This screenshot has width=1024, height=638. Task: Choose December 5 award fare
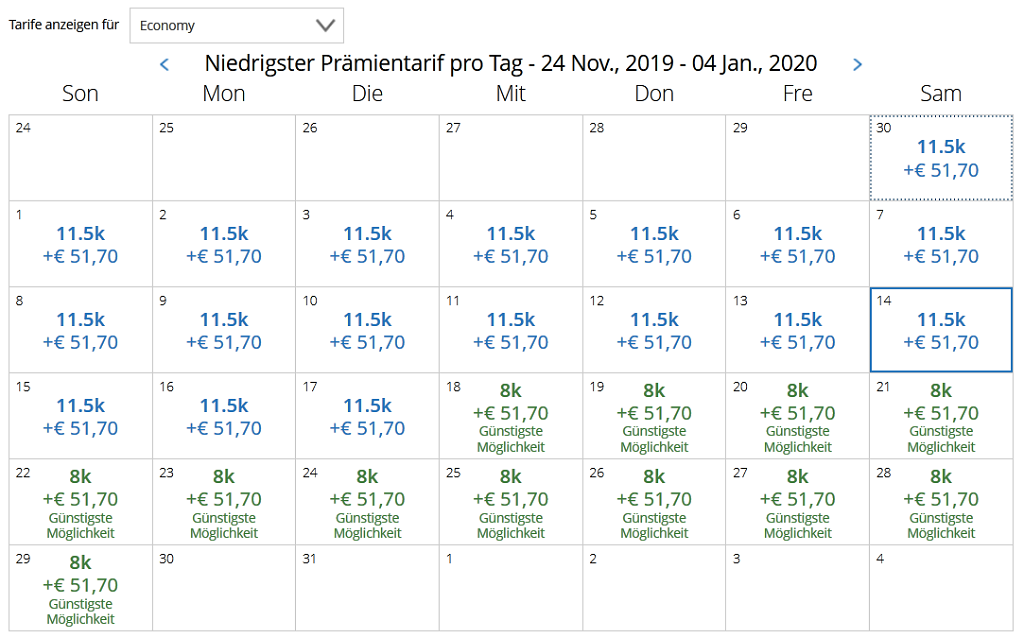654,245
